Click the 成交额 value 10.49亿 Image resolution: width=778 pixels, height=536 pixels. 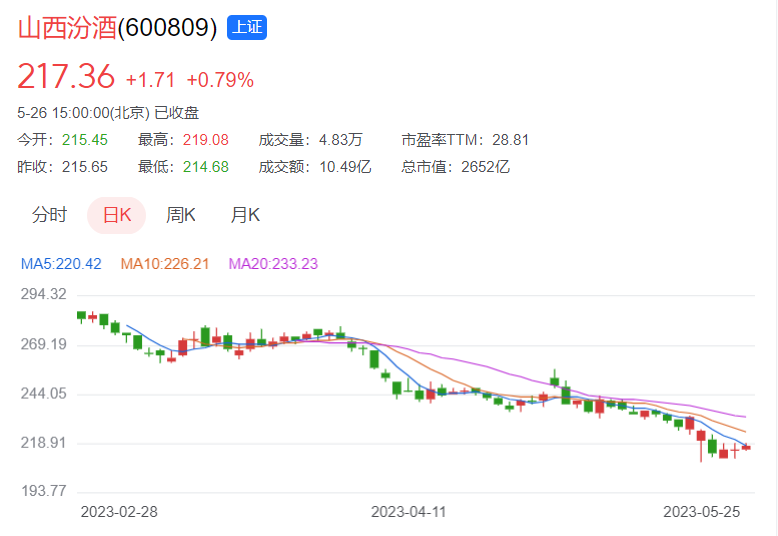click(345, 167)
